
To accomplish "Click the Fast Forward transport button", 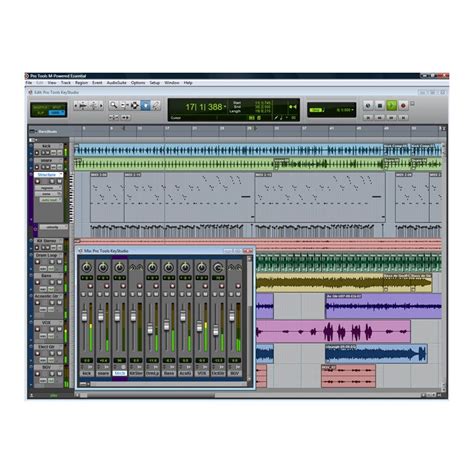I will click(391, 117).
